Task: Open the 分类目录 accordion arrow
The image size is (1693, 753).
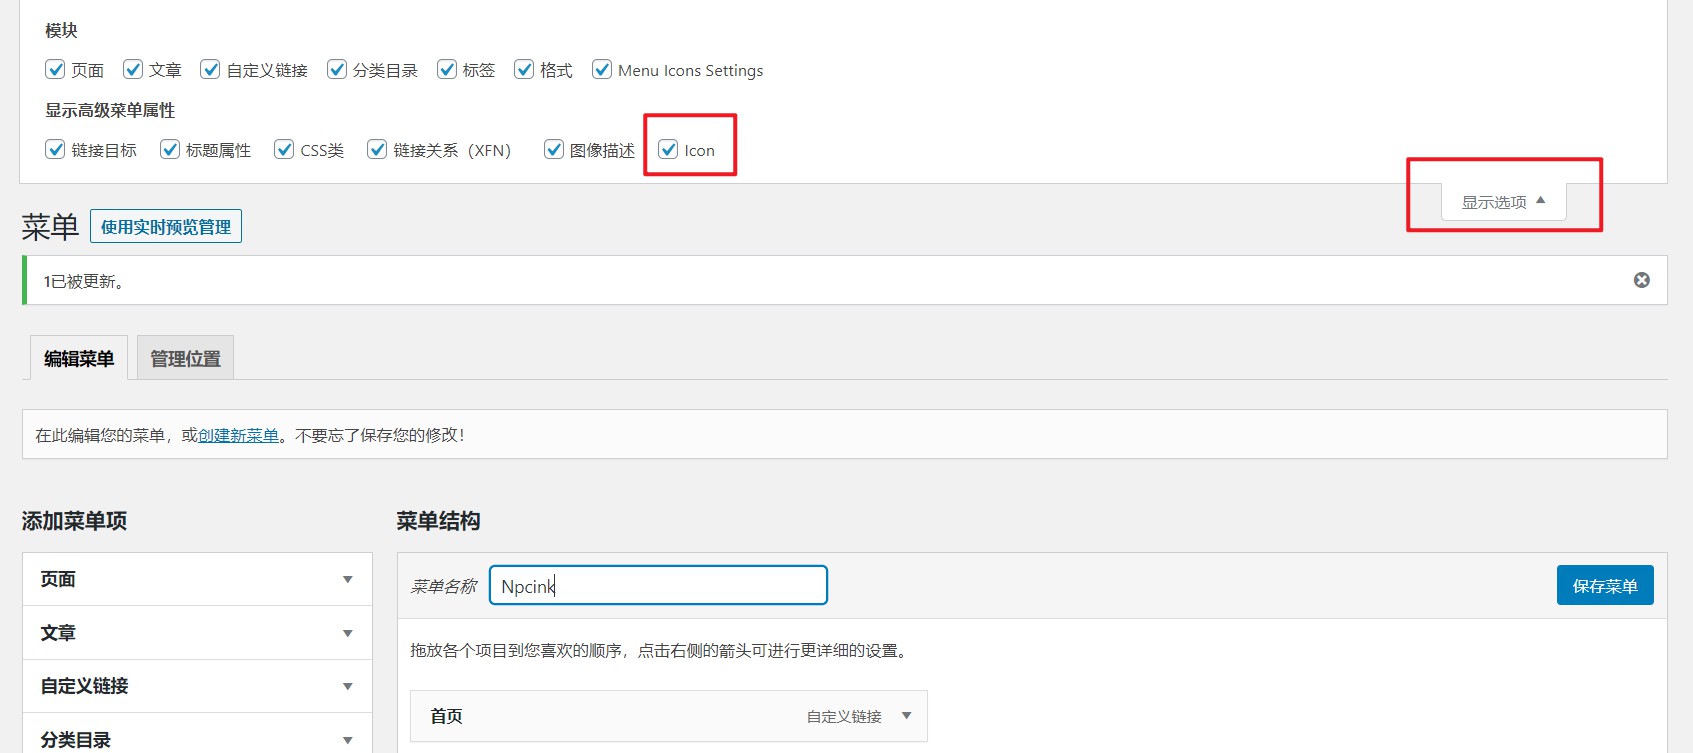Action: tap(347, 740)
